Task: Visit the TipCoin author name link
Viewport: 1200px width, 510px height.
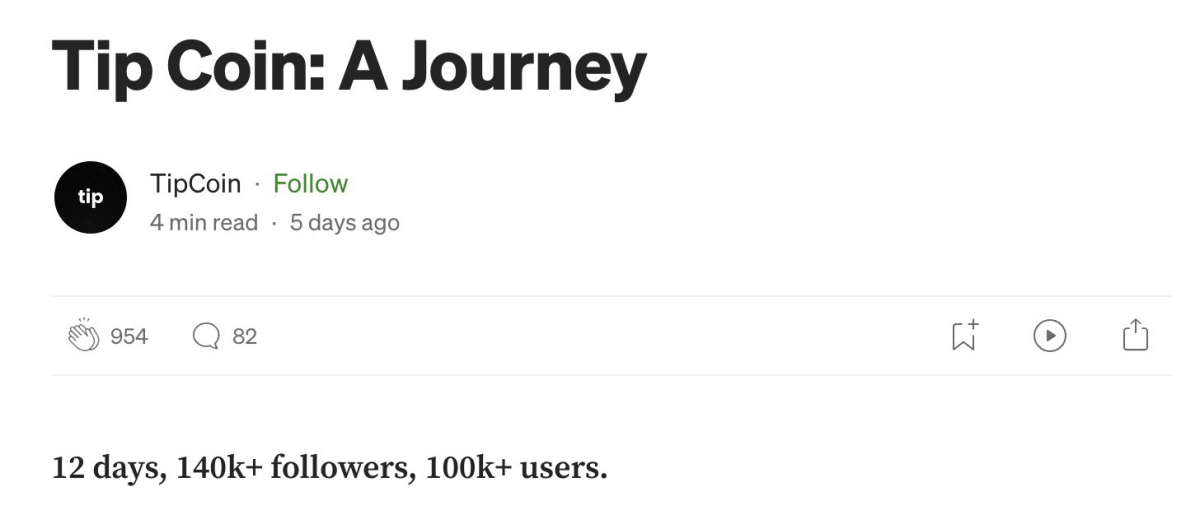Action: click(x=195, y=184)
